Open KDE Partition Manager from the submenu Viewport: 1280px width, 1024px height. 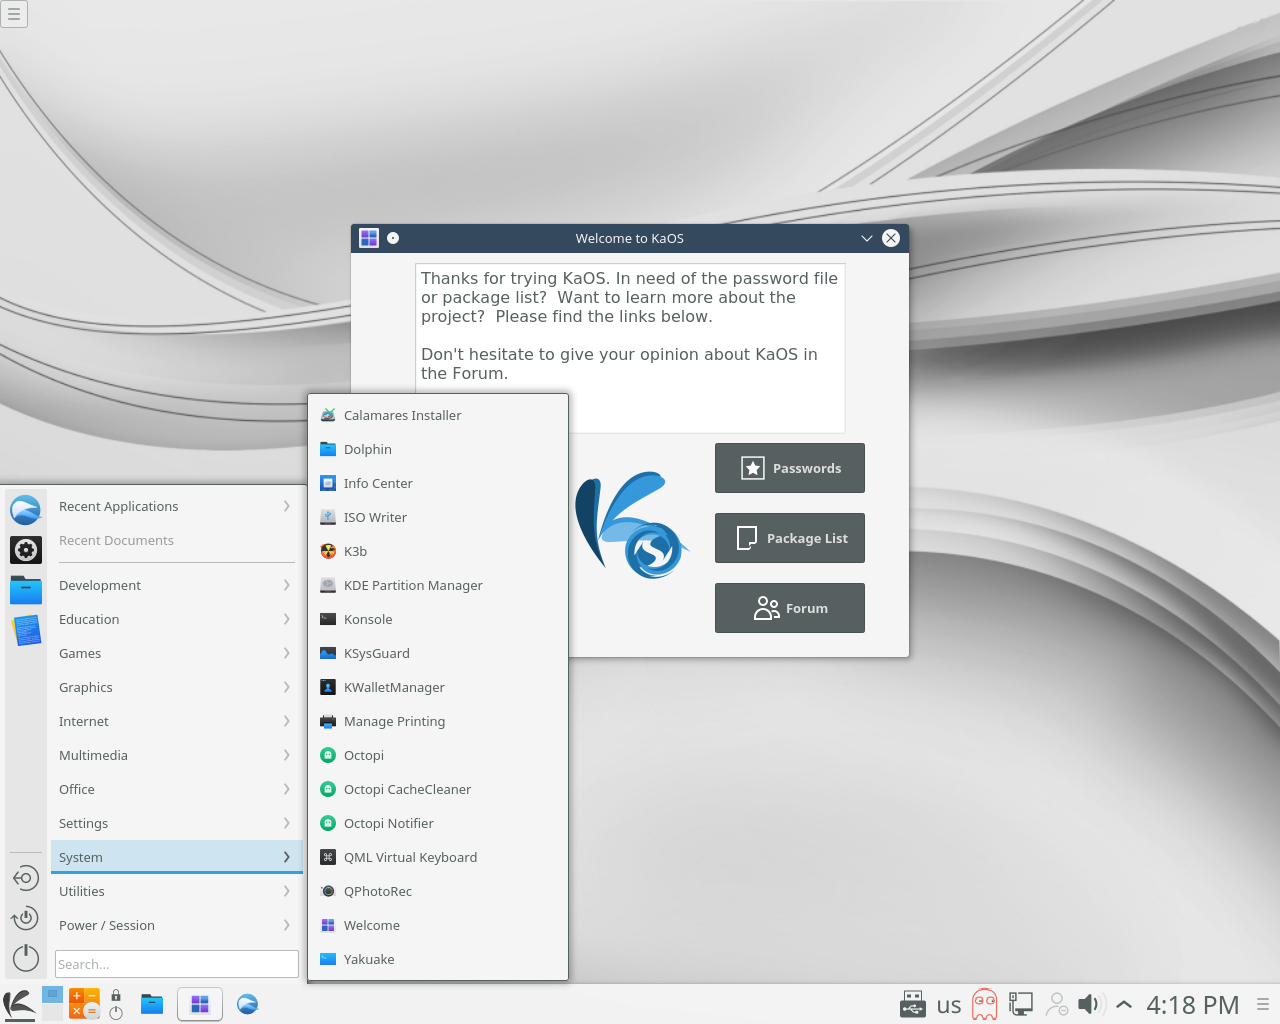point(438,586)
